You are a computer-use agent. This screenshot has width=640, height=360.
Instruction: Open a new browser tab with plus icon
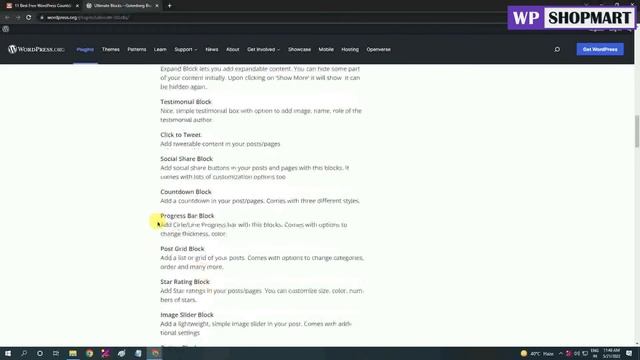click(x=169, y=6)
